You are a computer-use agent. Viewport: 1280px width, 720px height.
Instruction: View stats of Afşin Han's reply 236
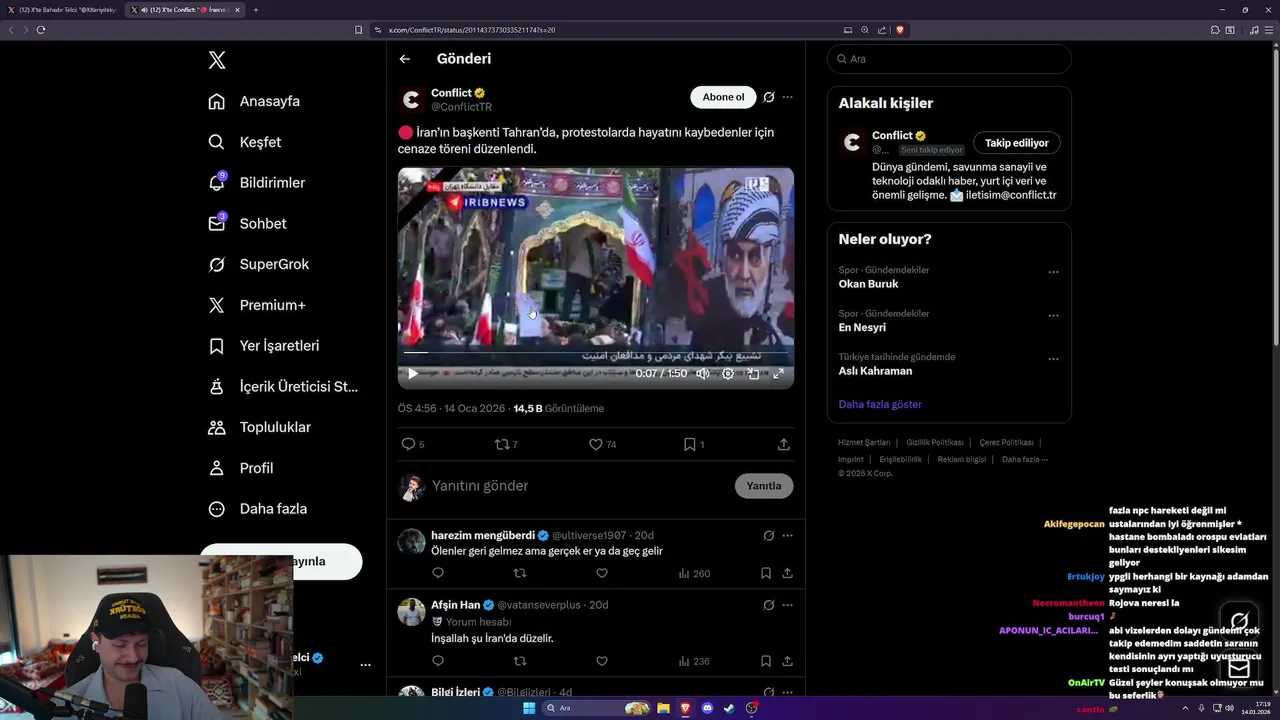tap(694, 661)
